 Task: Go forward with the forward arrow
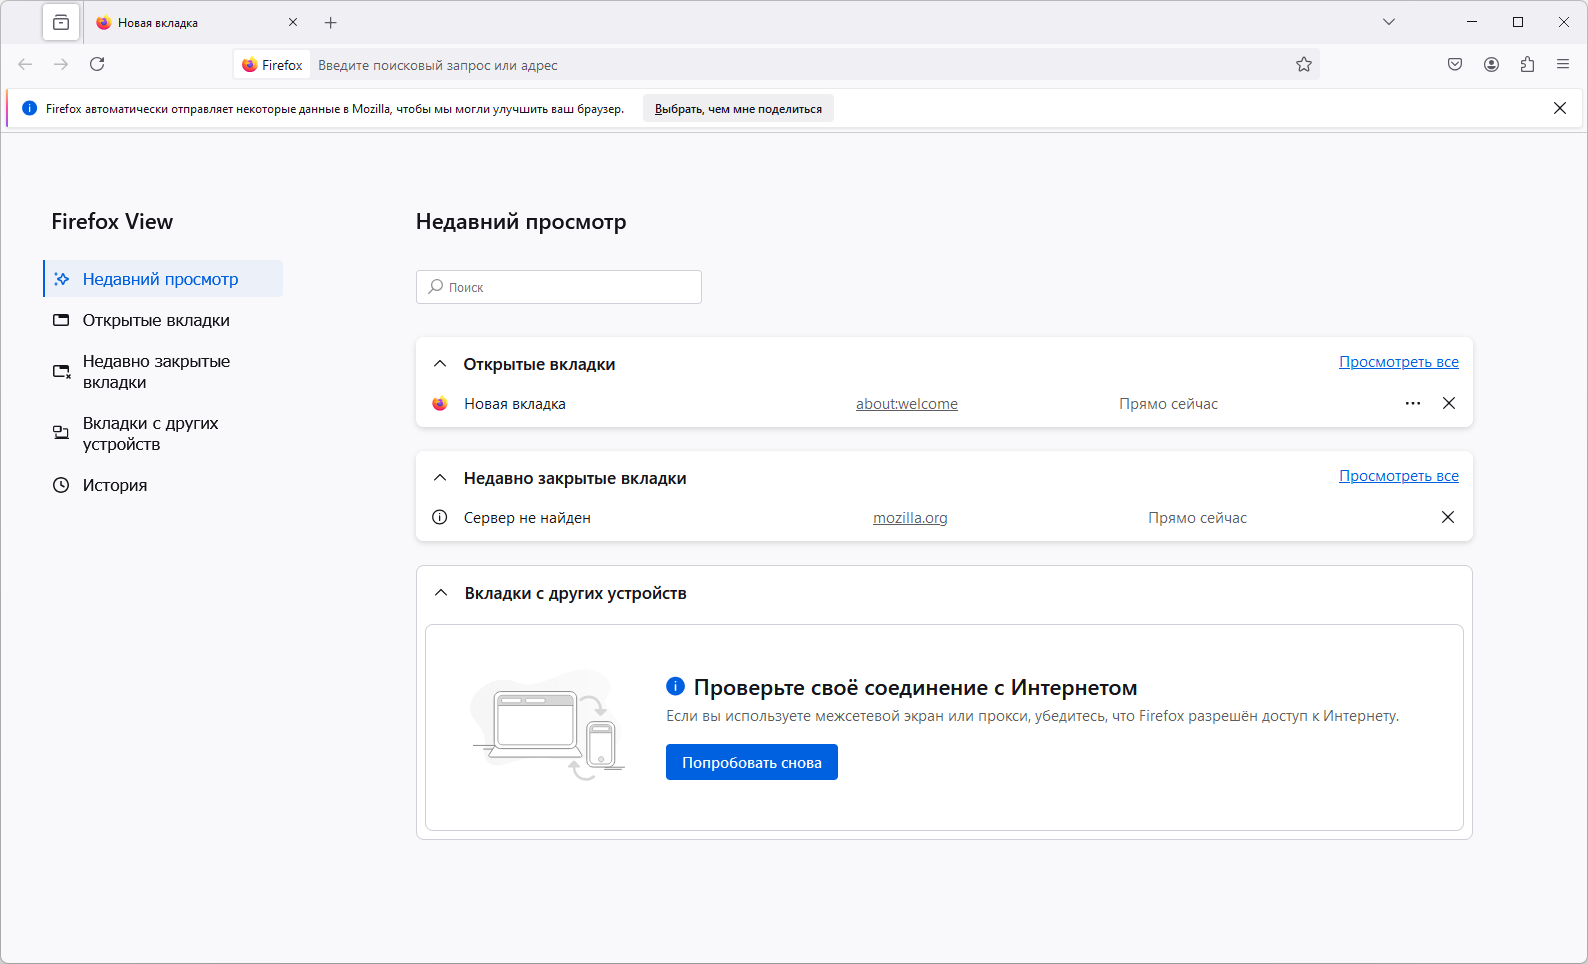61,64
